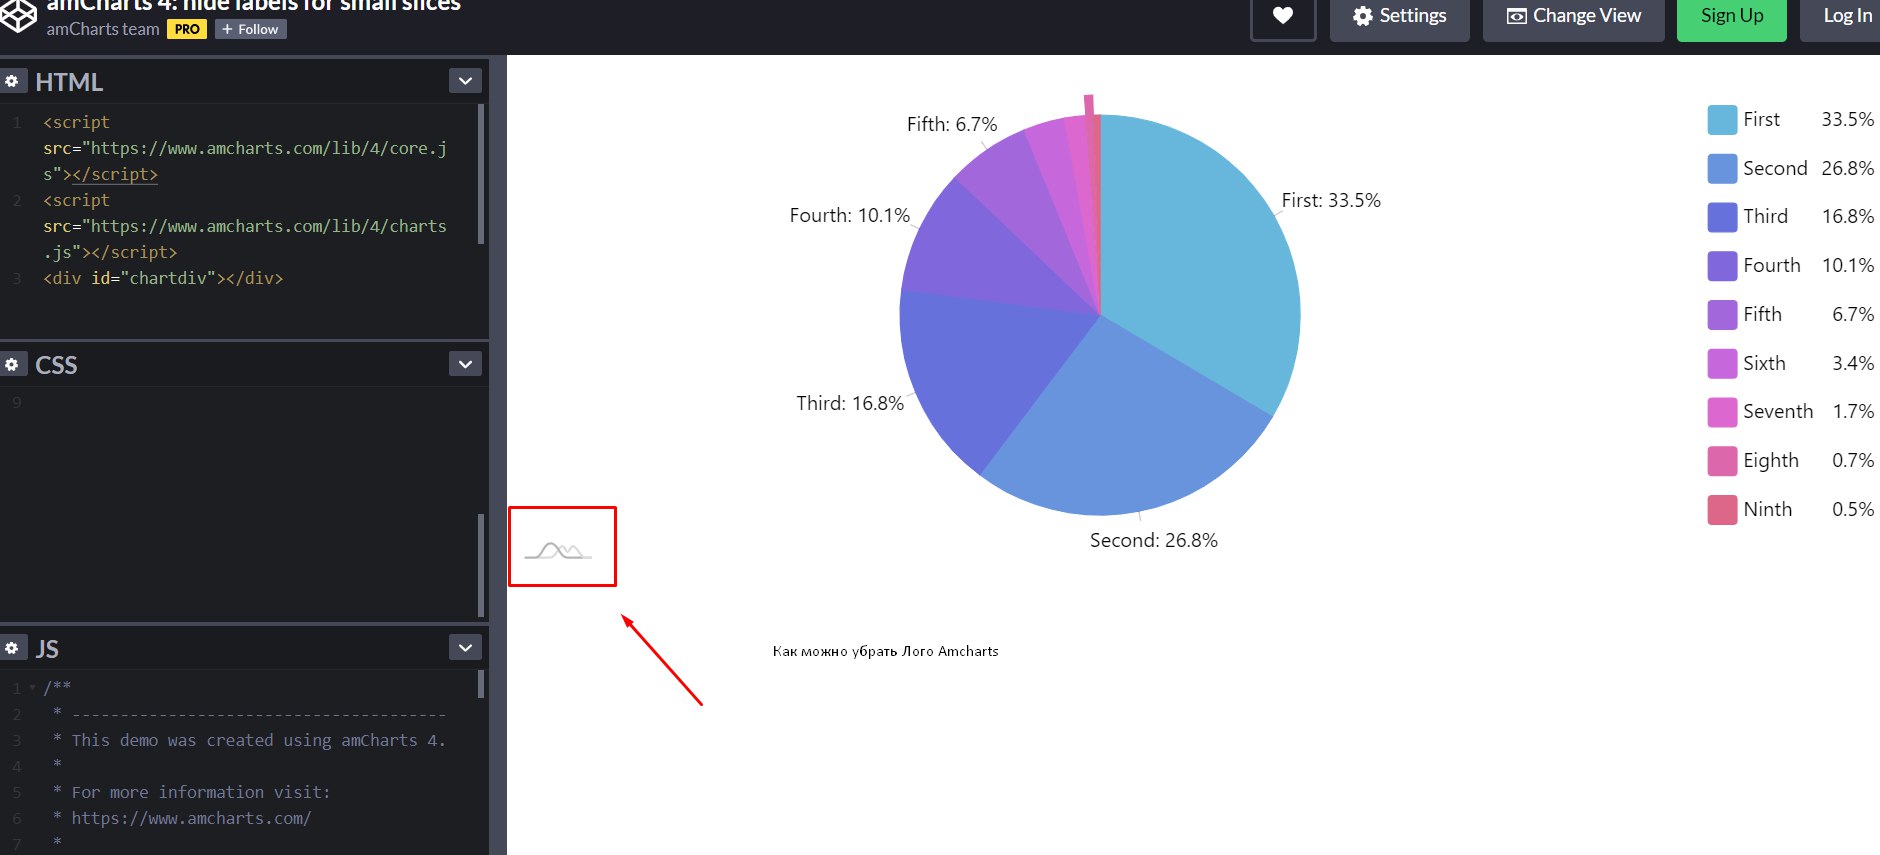
Task: Toggle First slice legend marker
Action: [x=1722, y=120]
